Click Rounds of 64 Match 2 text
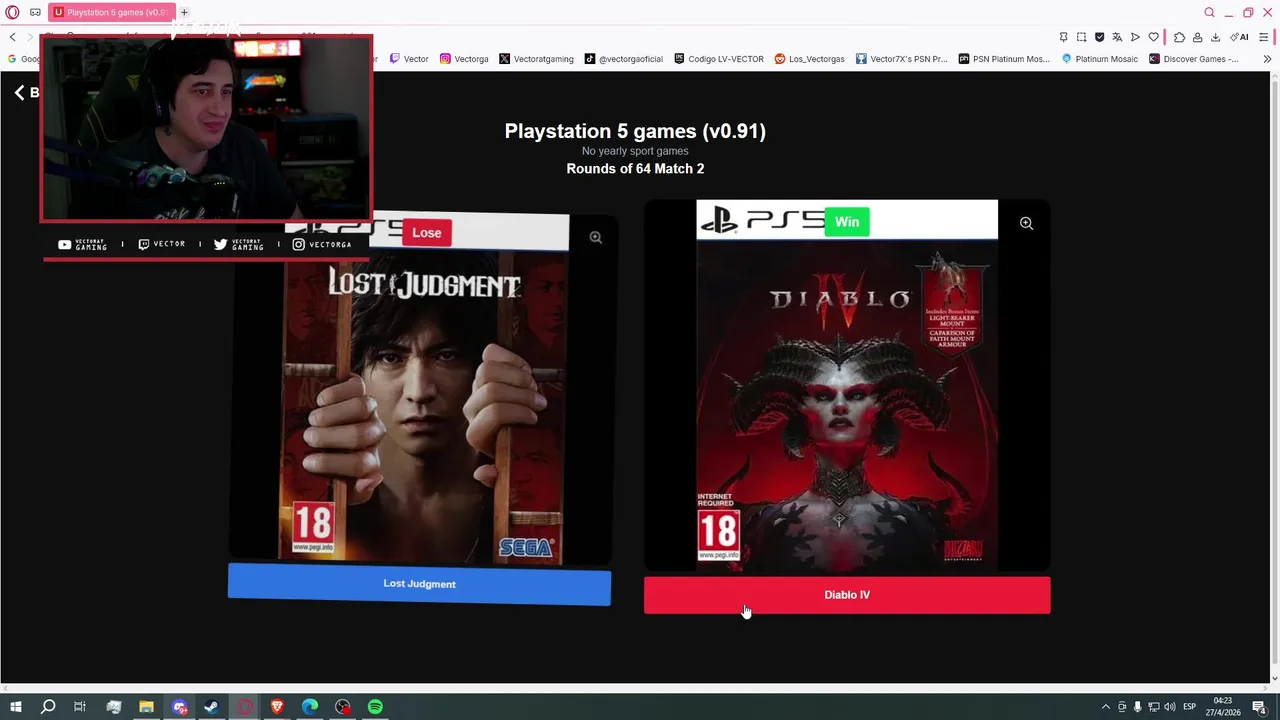This screenshot has height=720, width=1280. [635, 168]
